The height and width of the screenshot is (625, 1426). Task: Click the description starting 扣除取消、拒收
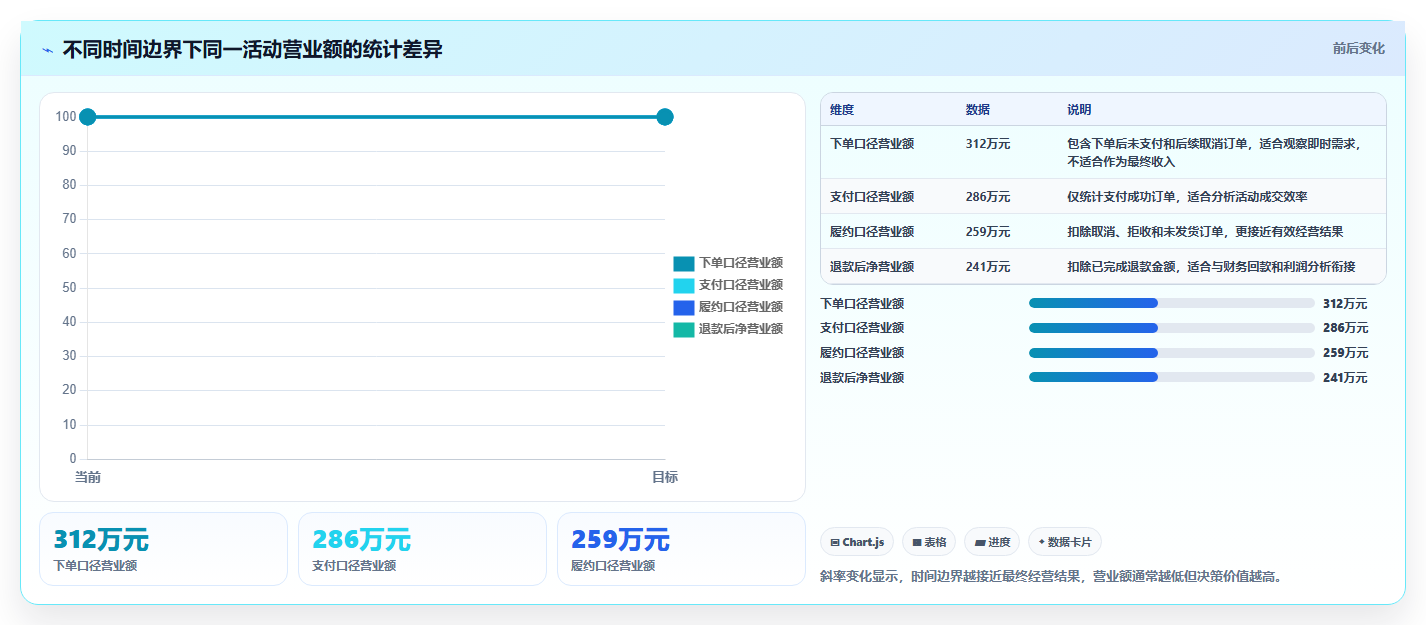[1205, 232]
